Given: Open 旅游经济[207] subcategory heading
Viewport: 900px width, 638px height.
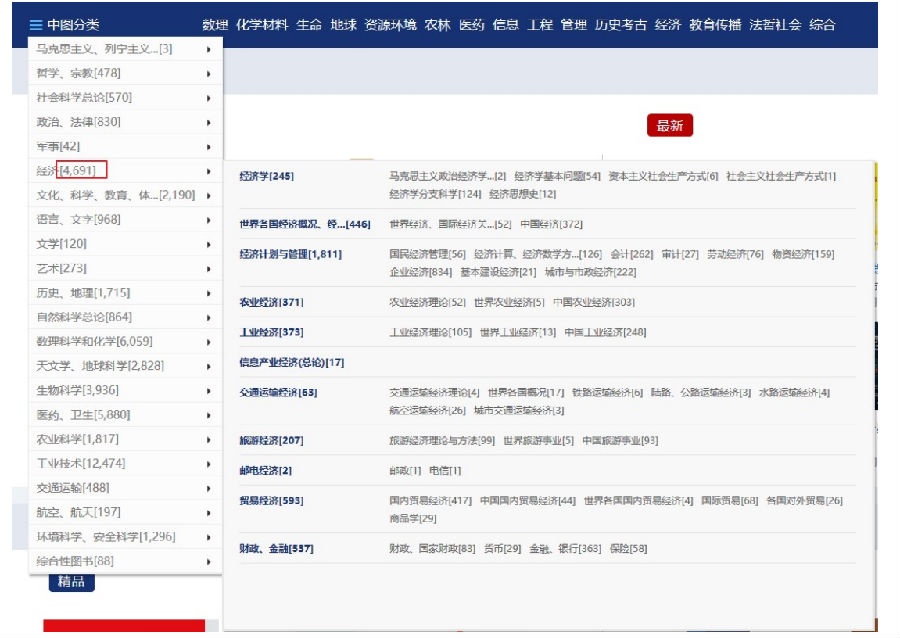Looking at the screenshot, I should 271,440.
